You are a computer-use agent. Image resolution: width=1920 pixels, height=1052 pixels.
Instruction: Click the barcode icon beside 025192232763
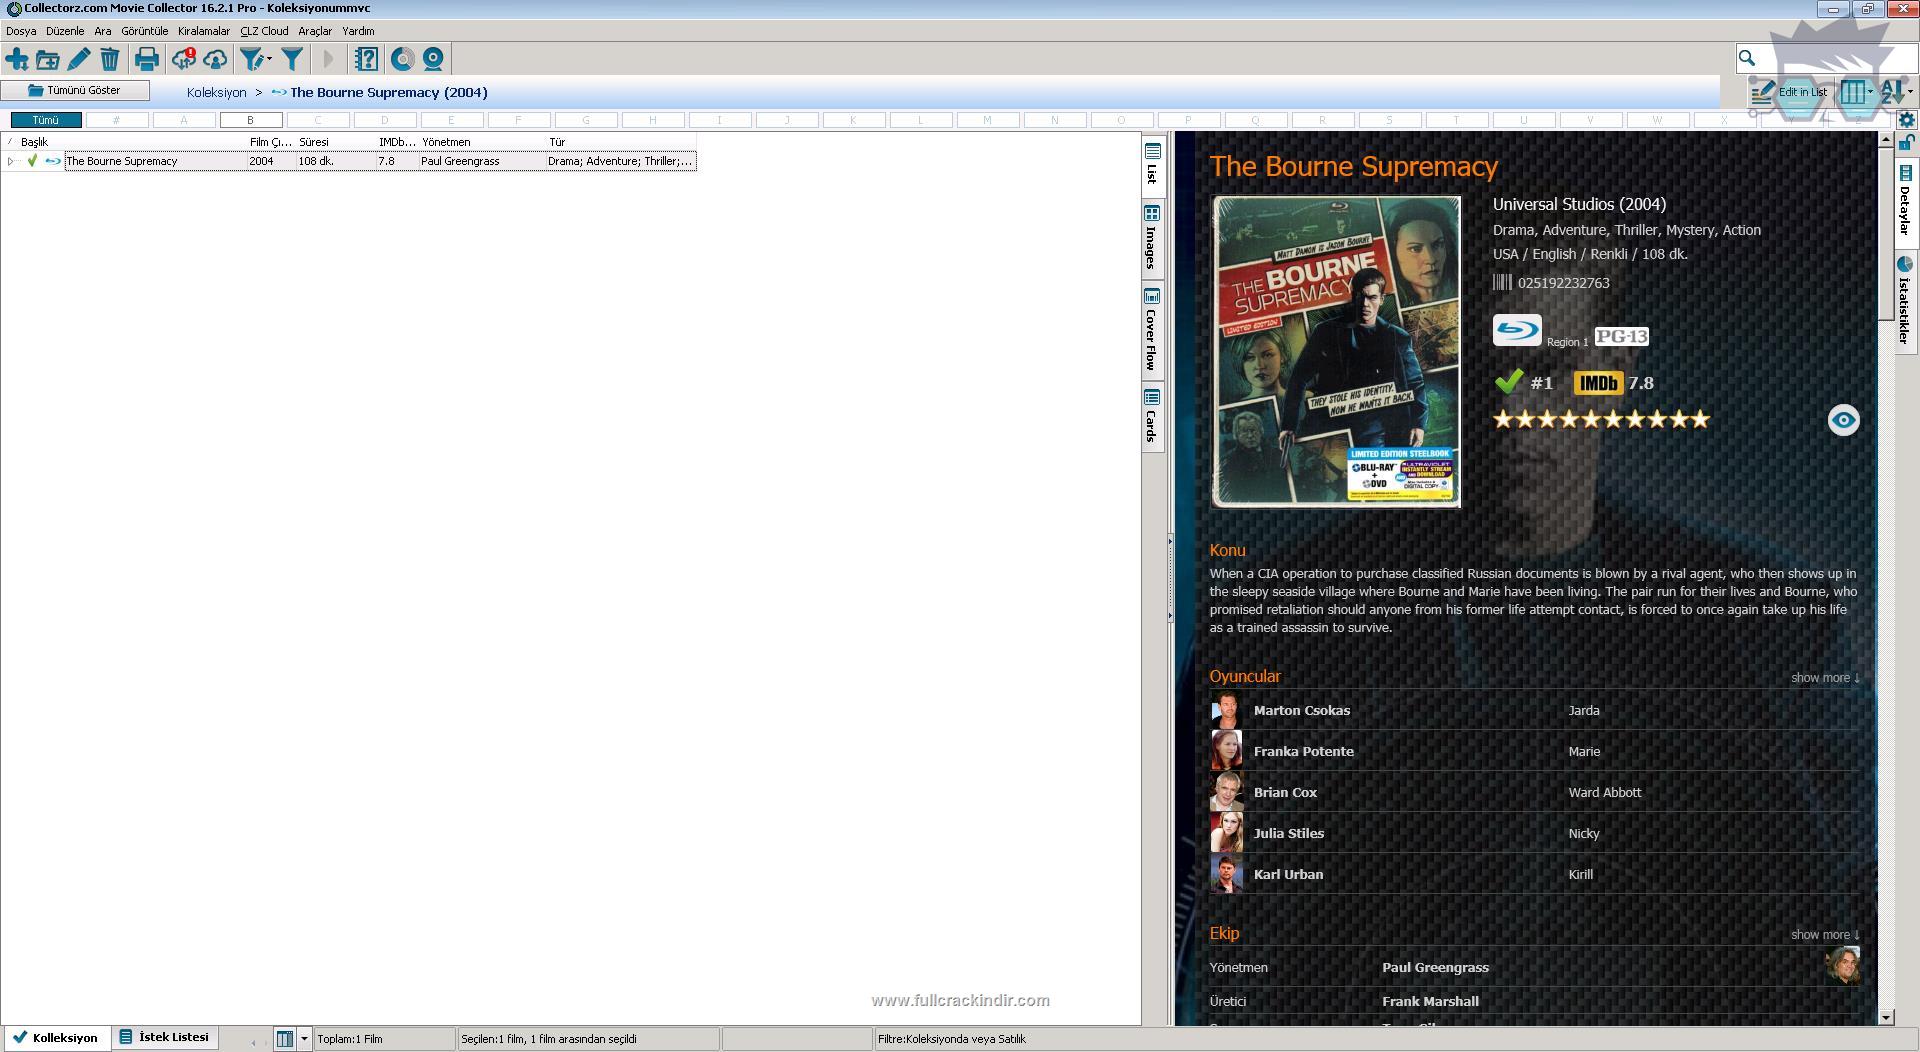(1502, 283)
